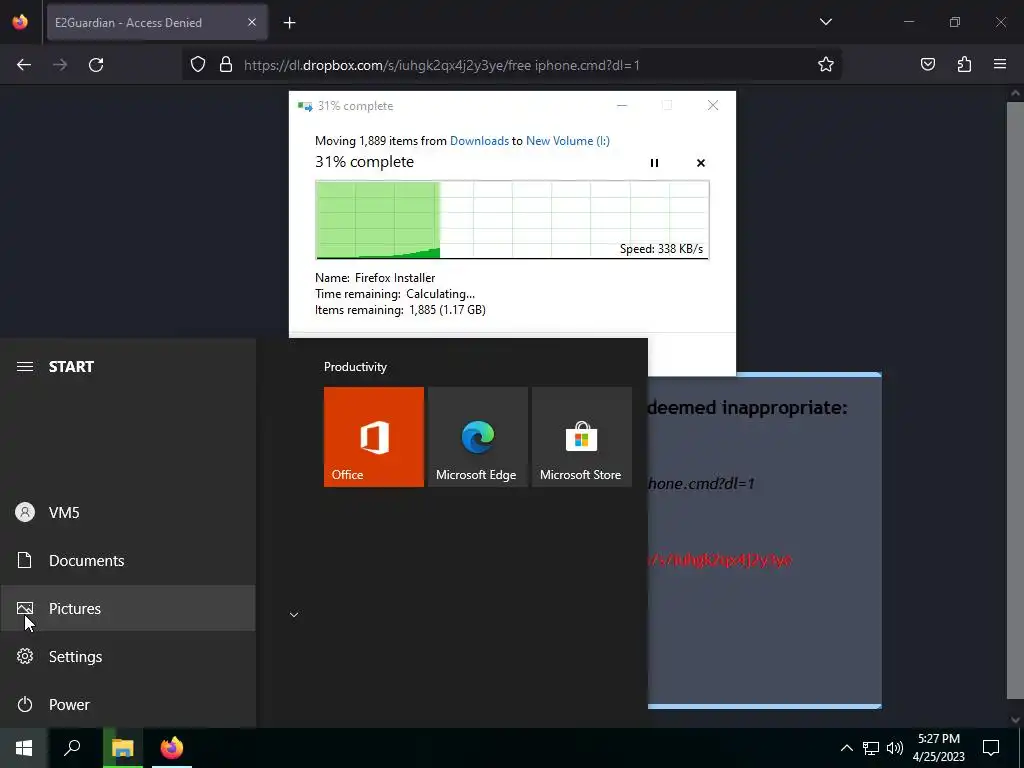Click the transfer speed progress graph
This screenshot has height=768, width=1024.
coord(512,220)
